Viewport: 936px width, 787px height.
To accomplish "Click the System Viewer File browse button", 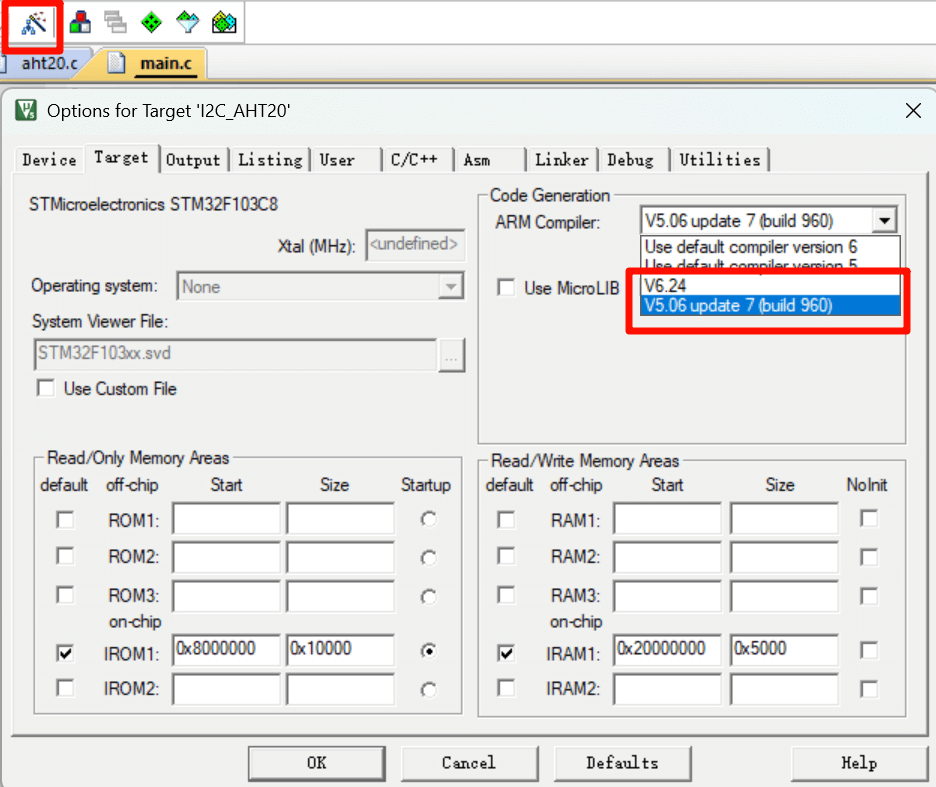I will (452, 354).
